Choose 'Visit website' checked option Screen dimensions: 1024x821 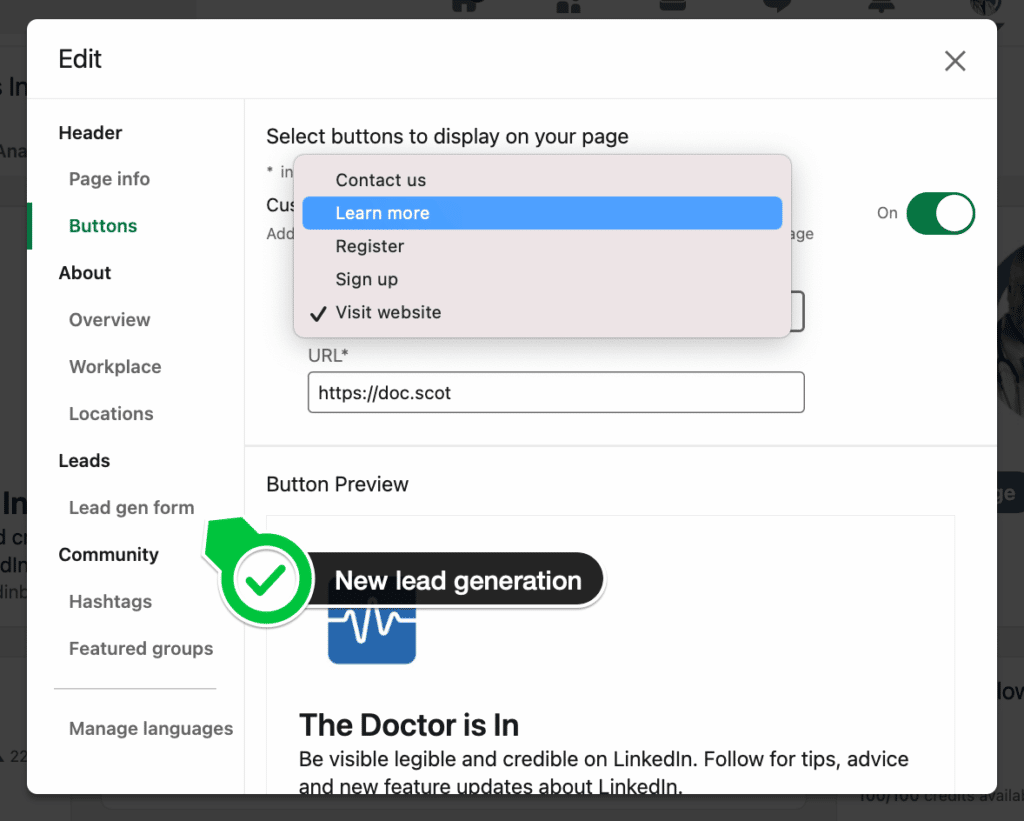tap(542, 312)
